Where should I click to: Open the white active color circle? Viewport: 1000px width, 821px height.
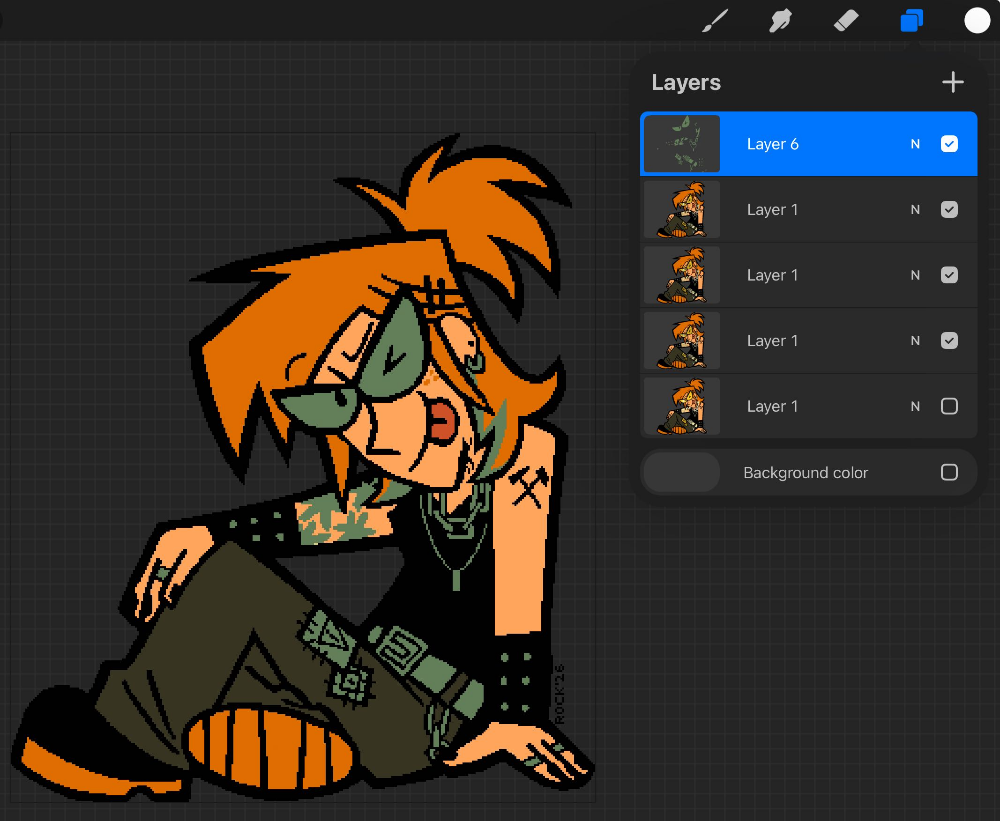click(976, 21)
